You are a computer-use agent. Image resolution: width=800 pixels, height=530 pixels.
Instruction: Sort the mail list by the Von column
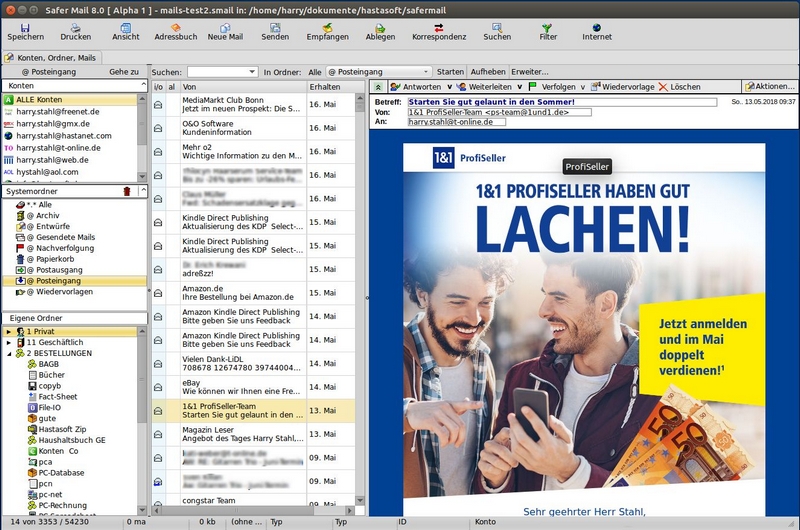[x=243, y=87]
